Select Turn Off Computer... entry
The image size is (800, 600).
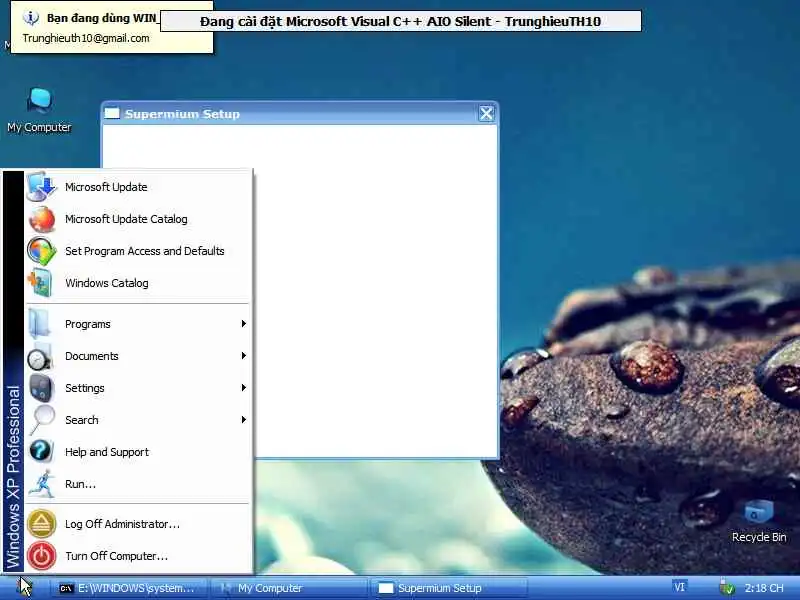point(138,556)
